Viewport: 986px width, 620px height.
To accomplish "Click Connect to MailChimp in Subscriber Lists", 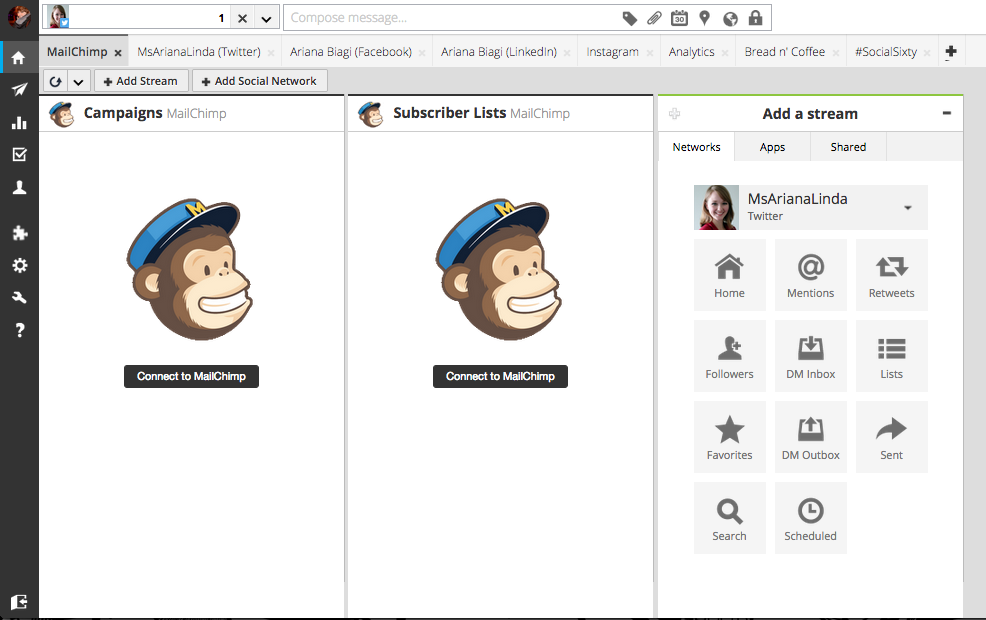I will [x=501, y=376].
